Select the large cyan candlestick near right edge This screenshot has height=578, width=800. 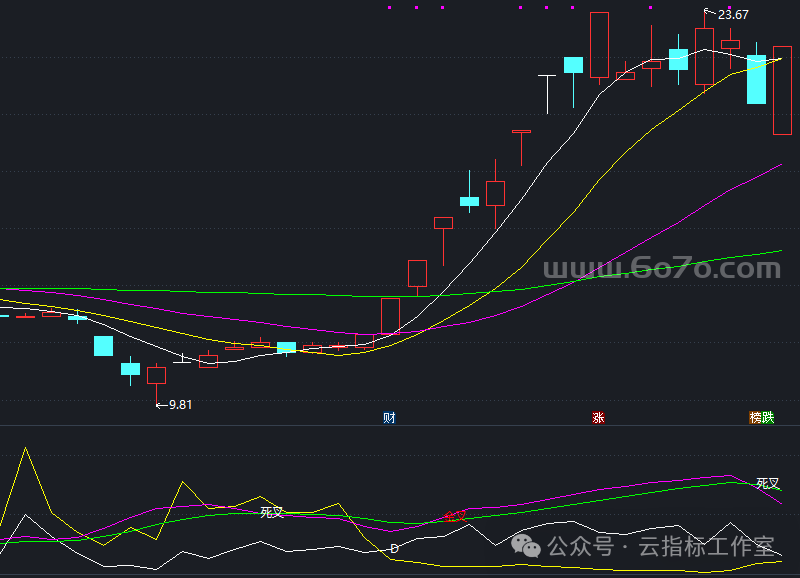(x=757, y=79)
